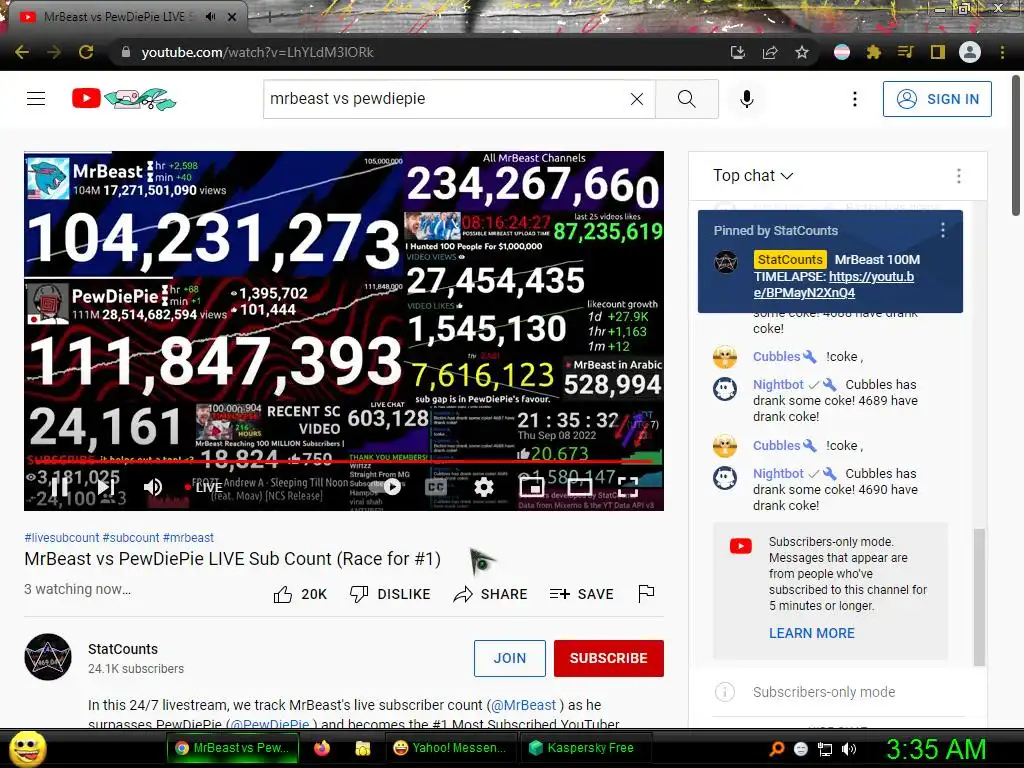Pause the live video
Screen dimensions: 1024x768
pos(59,487)
